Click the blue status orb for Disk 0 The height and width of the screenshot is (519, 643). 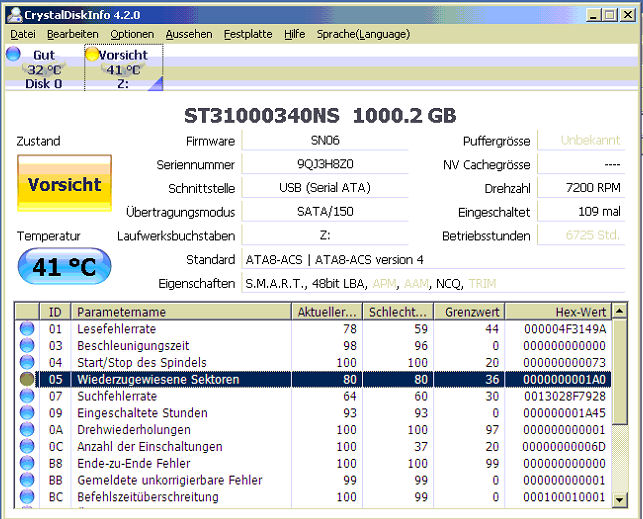[x=13, y=54]
